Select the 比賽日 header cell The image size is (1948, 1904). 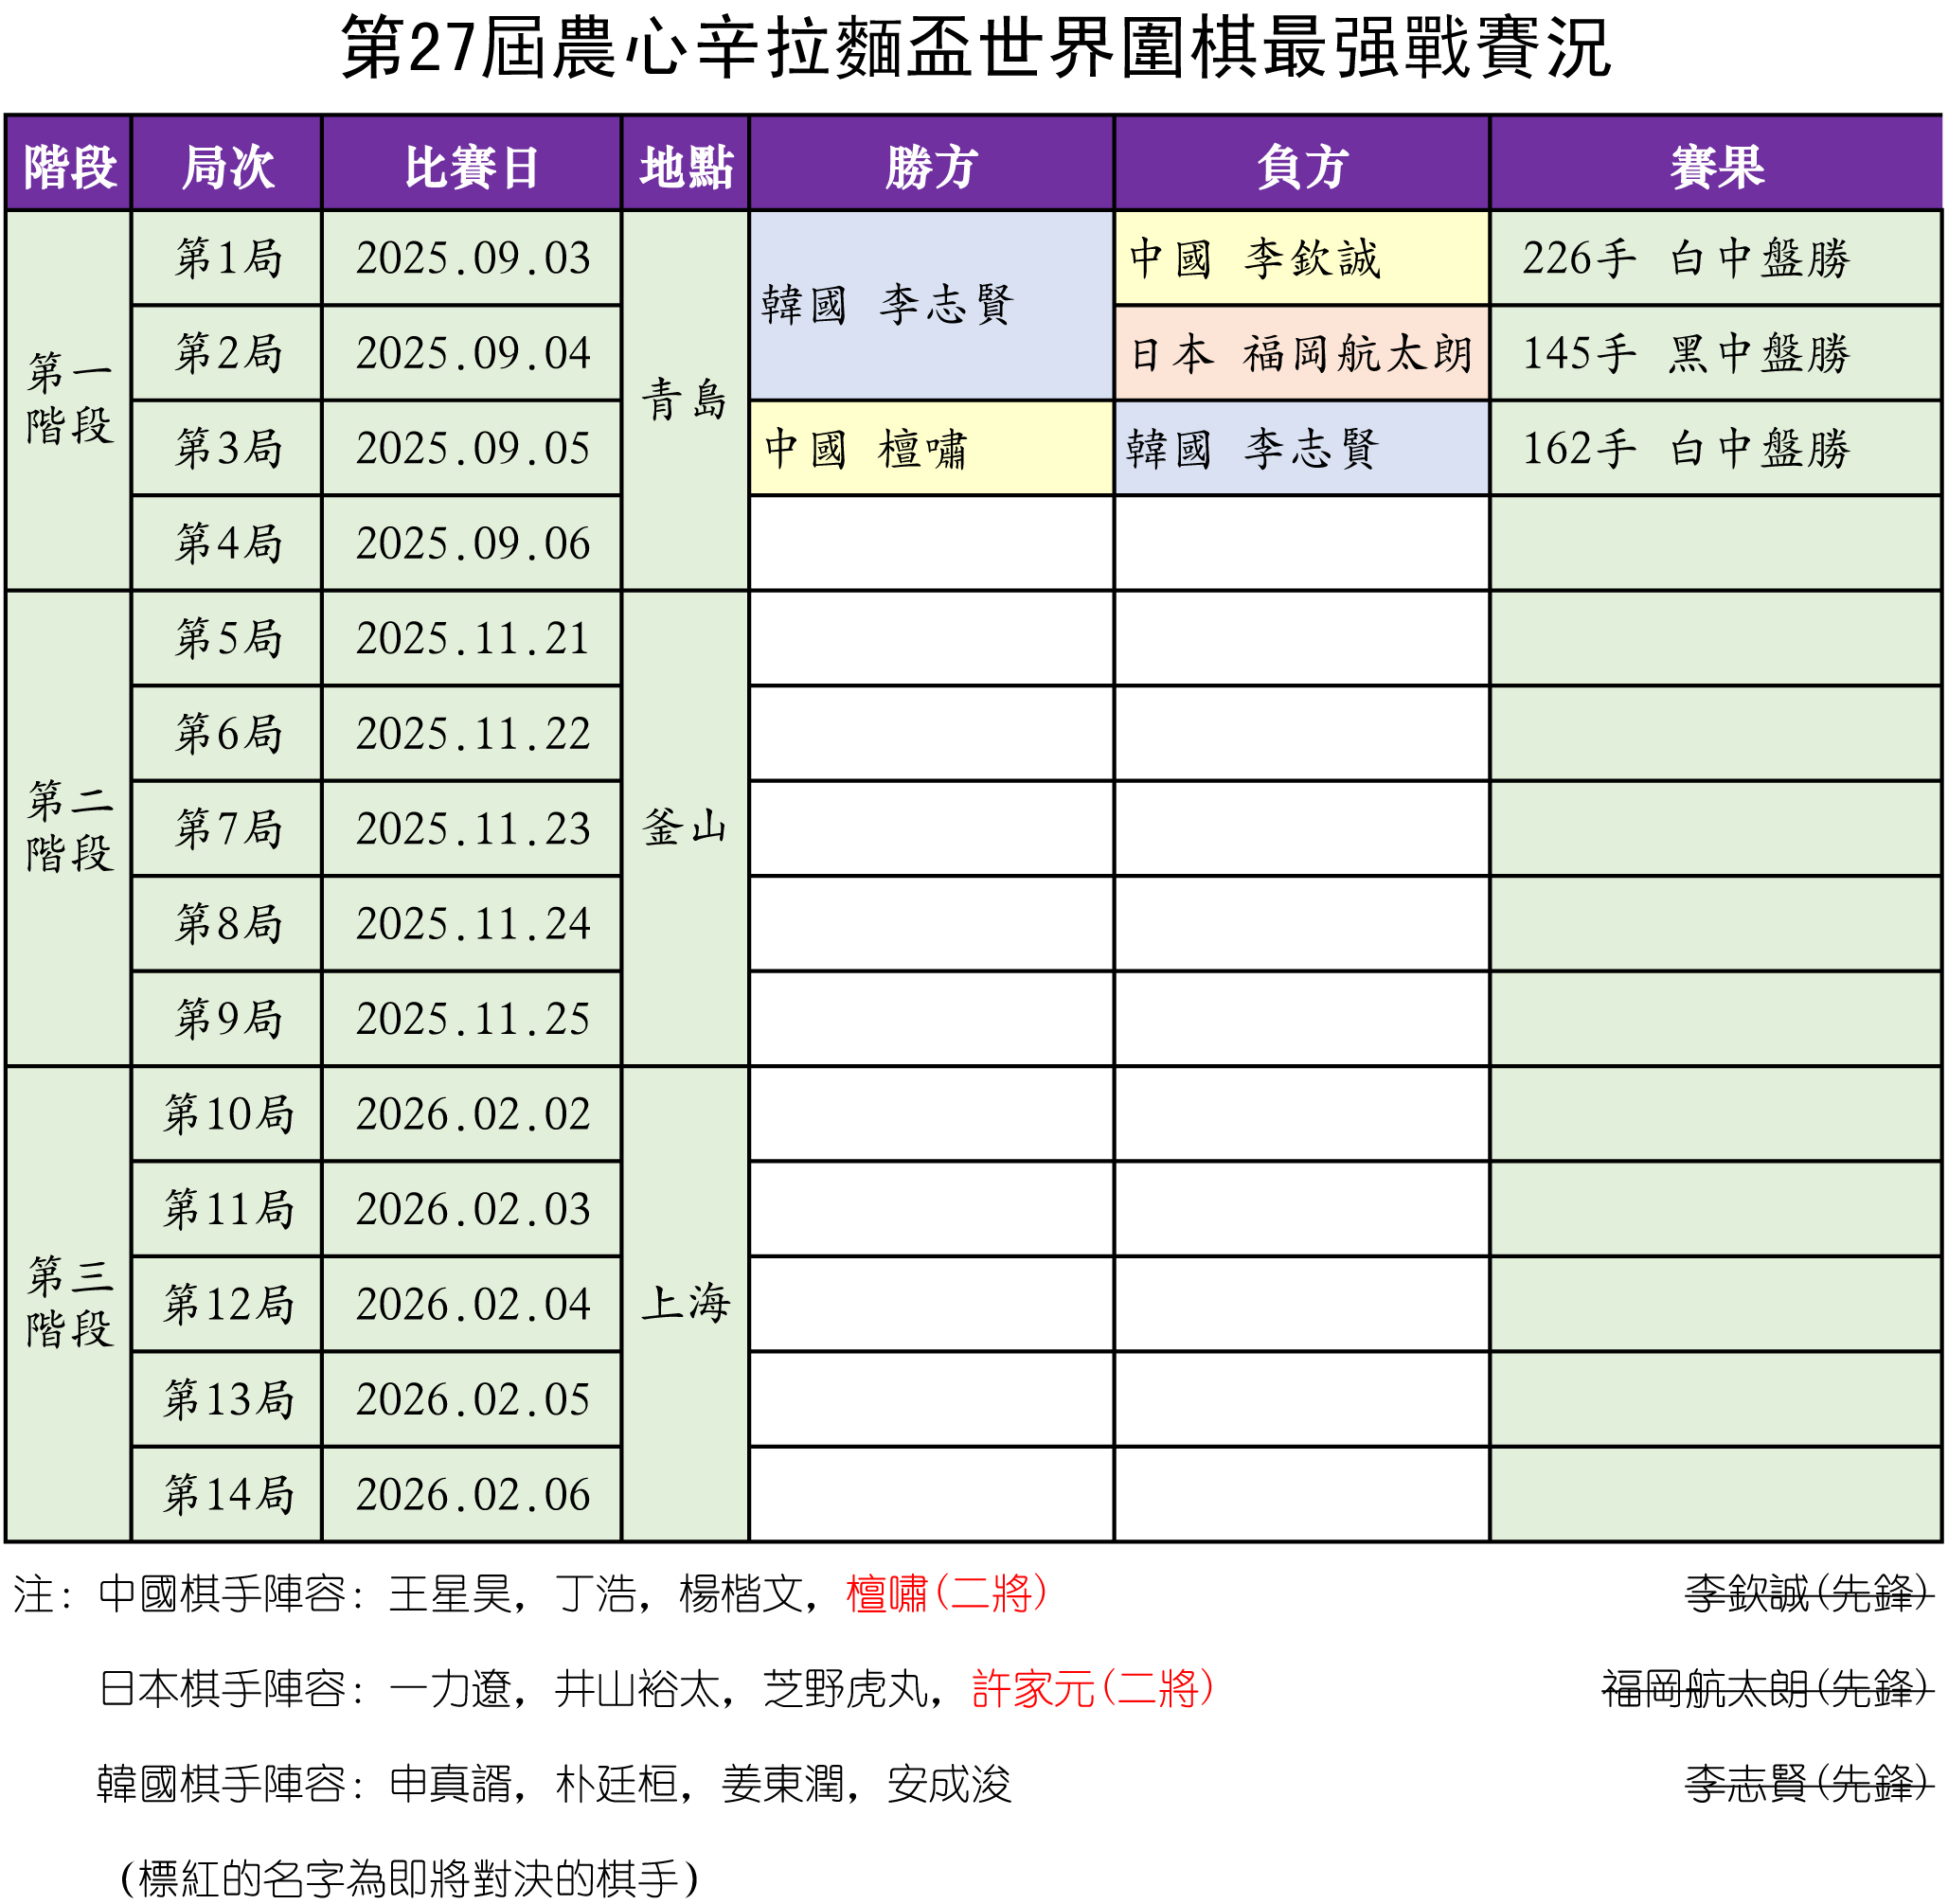(472, 165)
